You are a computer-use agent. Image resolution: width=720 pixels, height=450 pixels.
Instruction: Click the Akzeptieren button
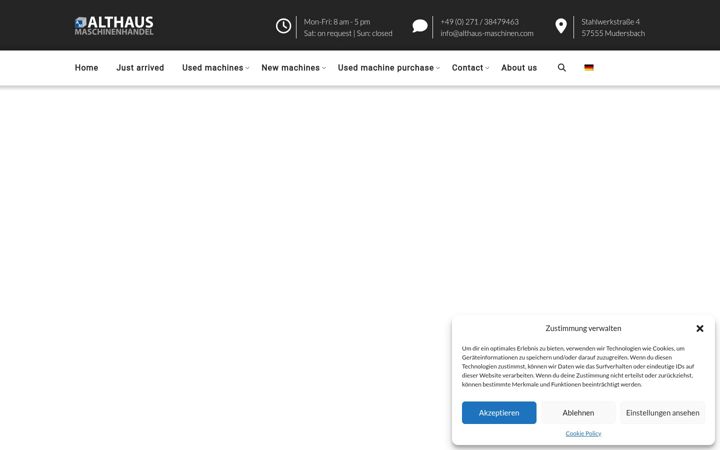pyautogui.click(x=499, y=412)
